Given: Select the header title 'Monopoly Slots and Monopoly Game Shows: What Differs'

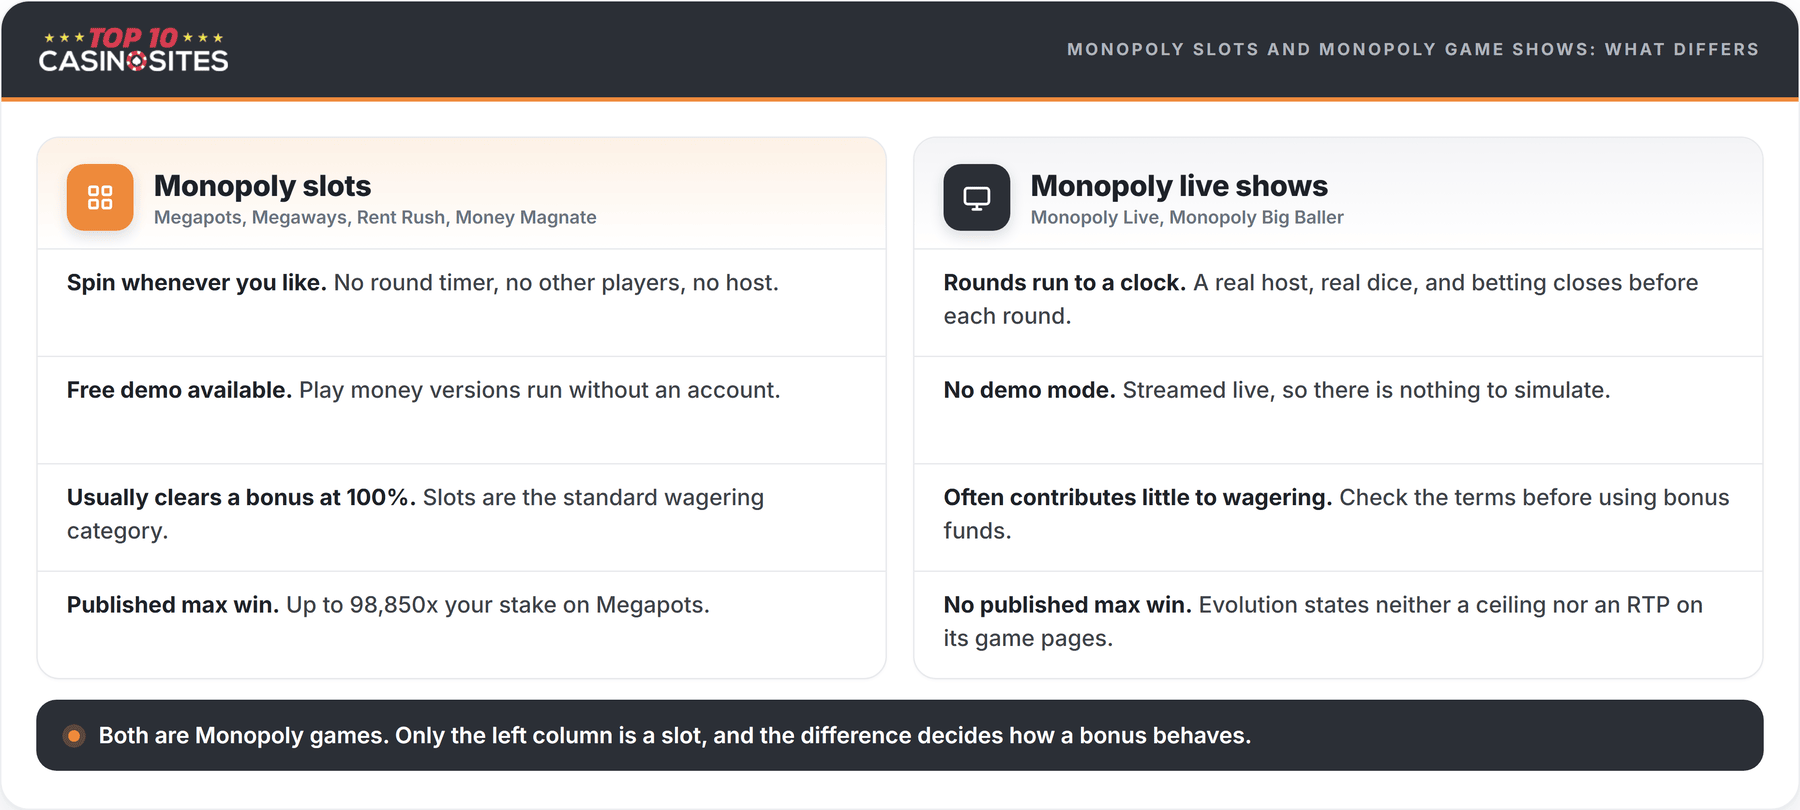Looking at the screenshot, I should point(1412,49).
